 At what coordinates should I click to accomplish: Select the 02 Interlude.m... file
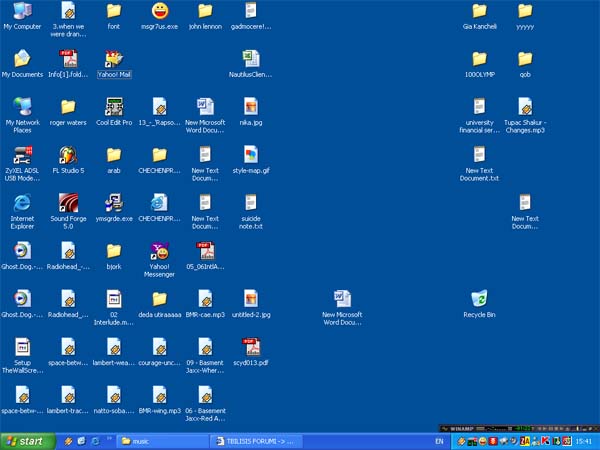point(114,308)
